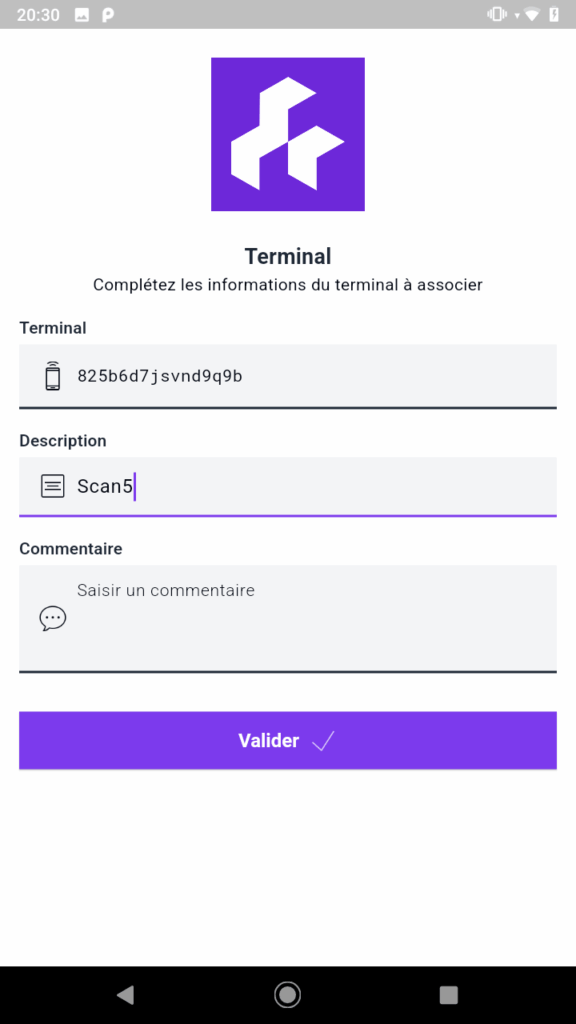
Task: Tap the Wi-Fi status icon
Action: pos(532,14)
